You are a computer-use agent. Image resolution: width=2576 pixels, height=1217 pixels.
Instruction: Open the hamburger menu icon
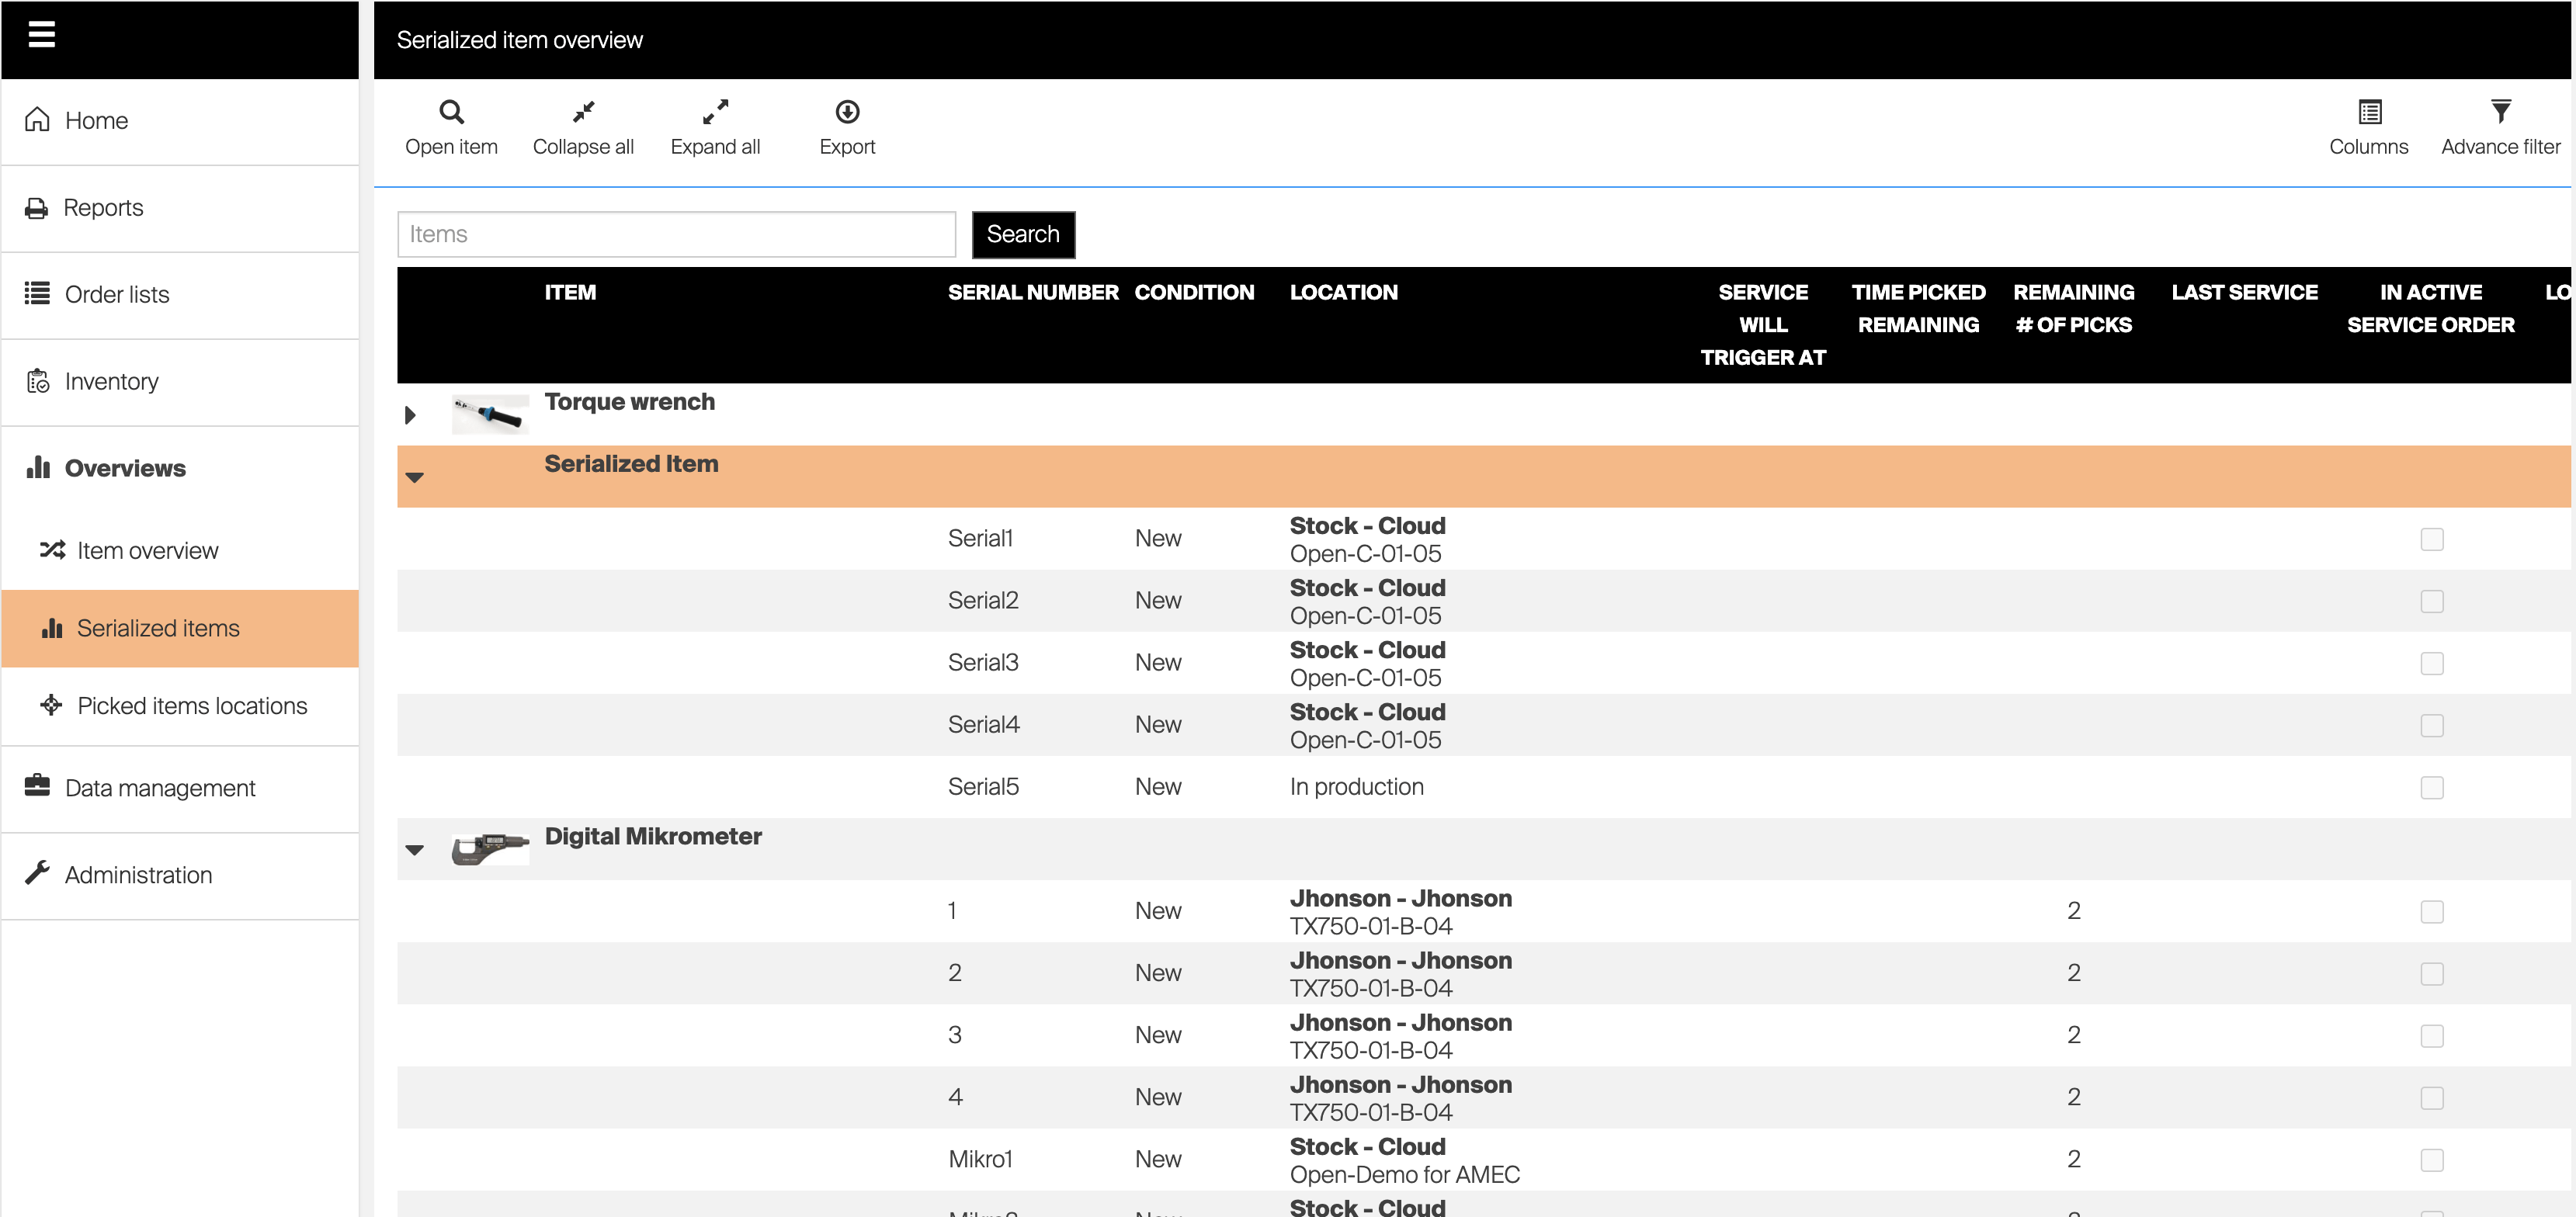tap(41, 35)
